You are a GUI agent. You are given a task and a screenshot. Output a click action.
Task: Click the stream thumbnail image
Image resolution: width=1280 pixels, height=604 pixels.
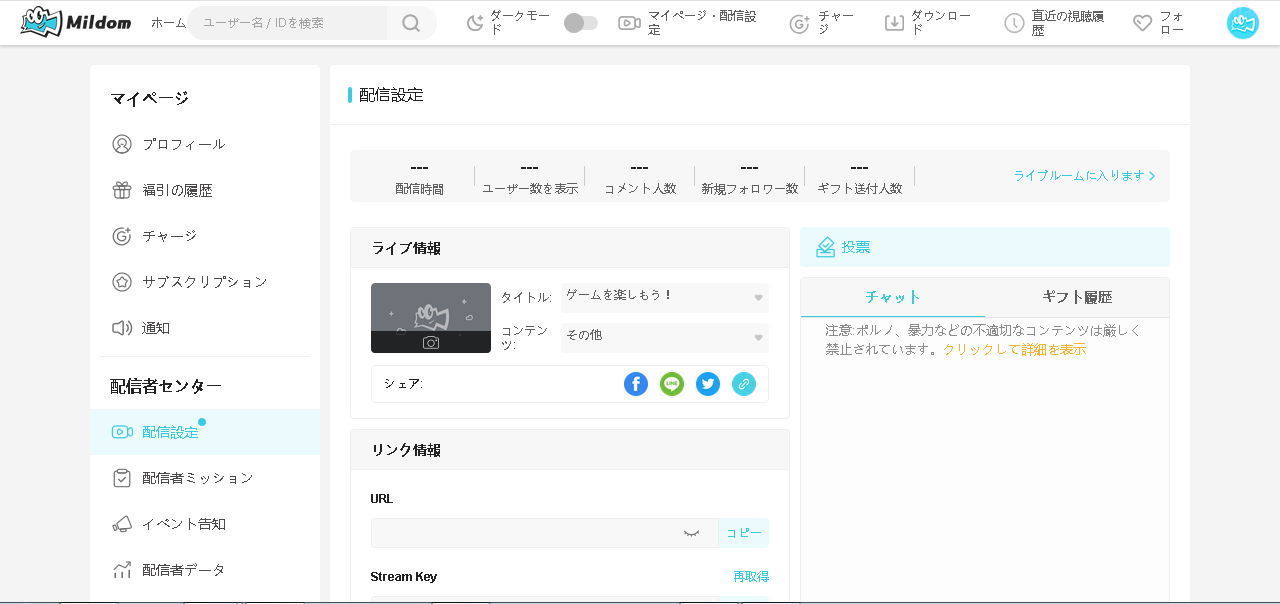pos(431,318)
